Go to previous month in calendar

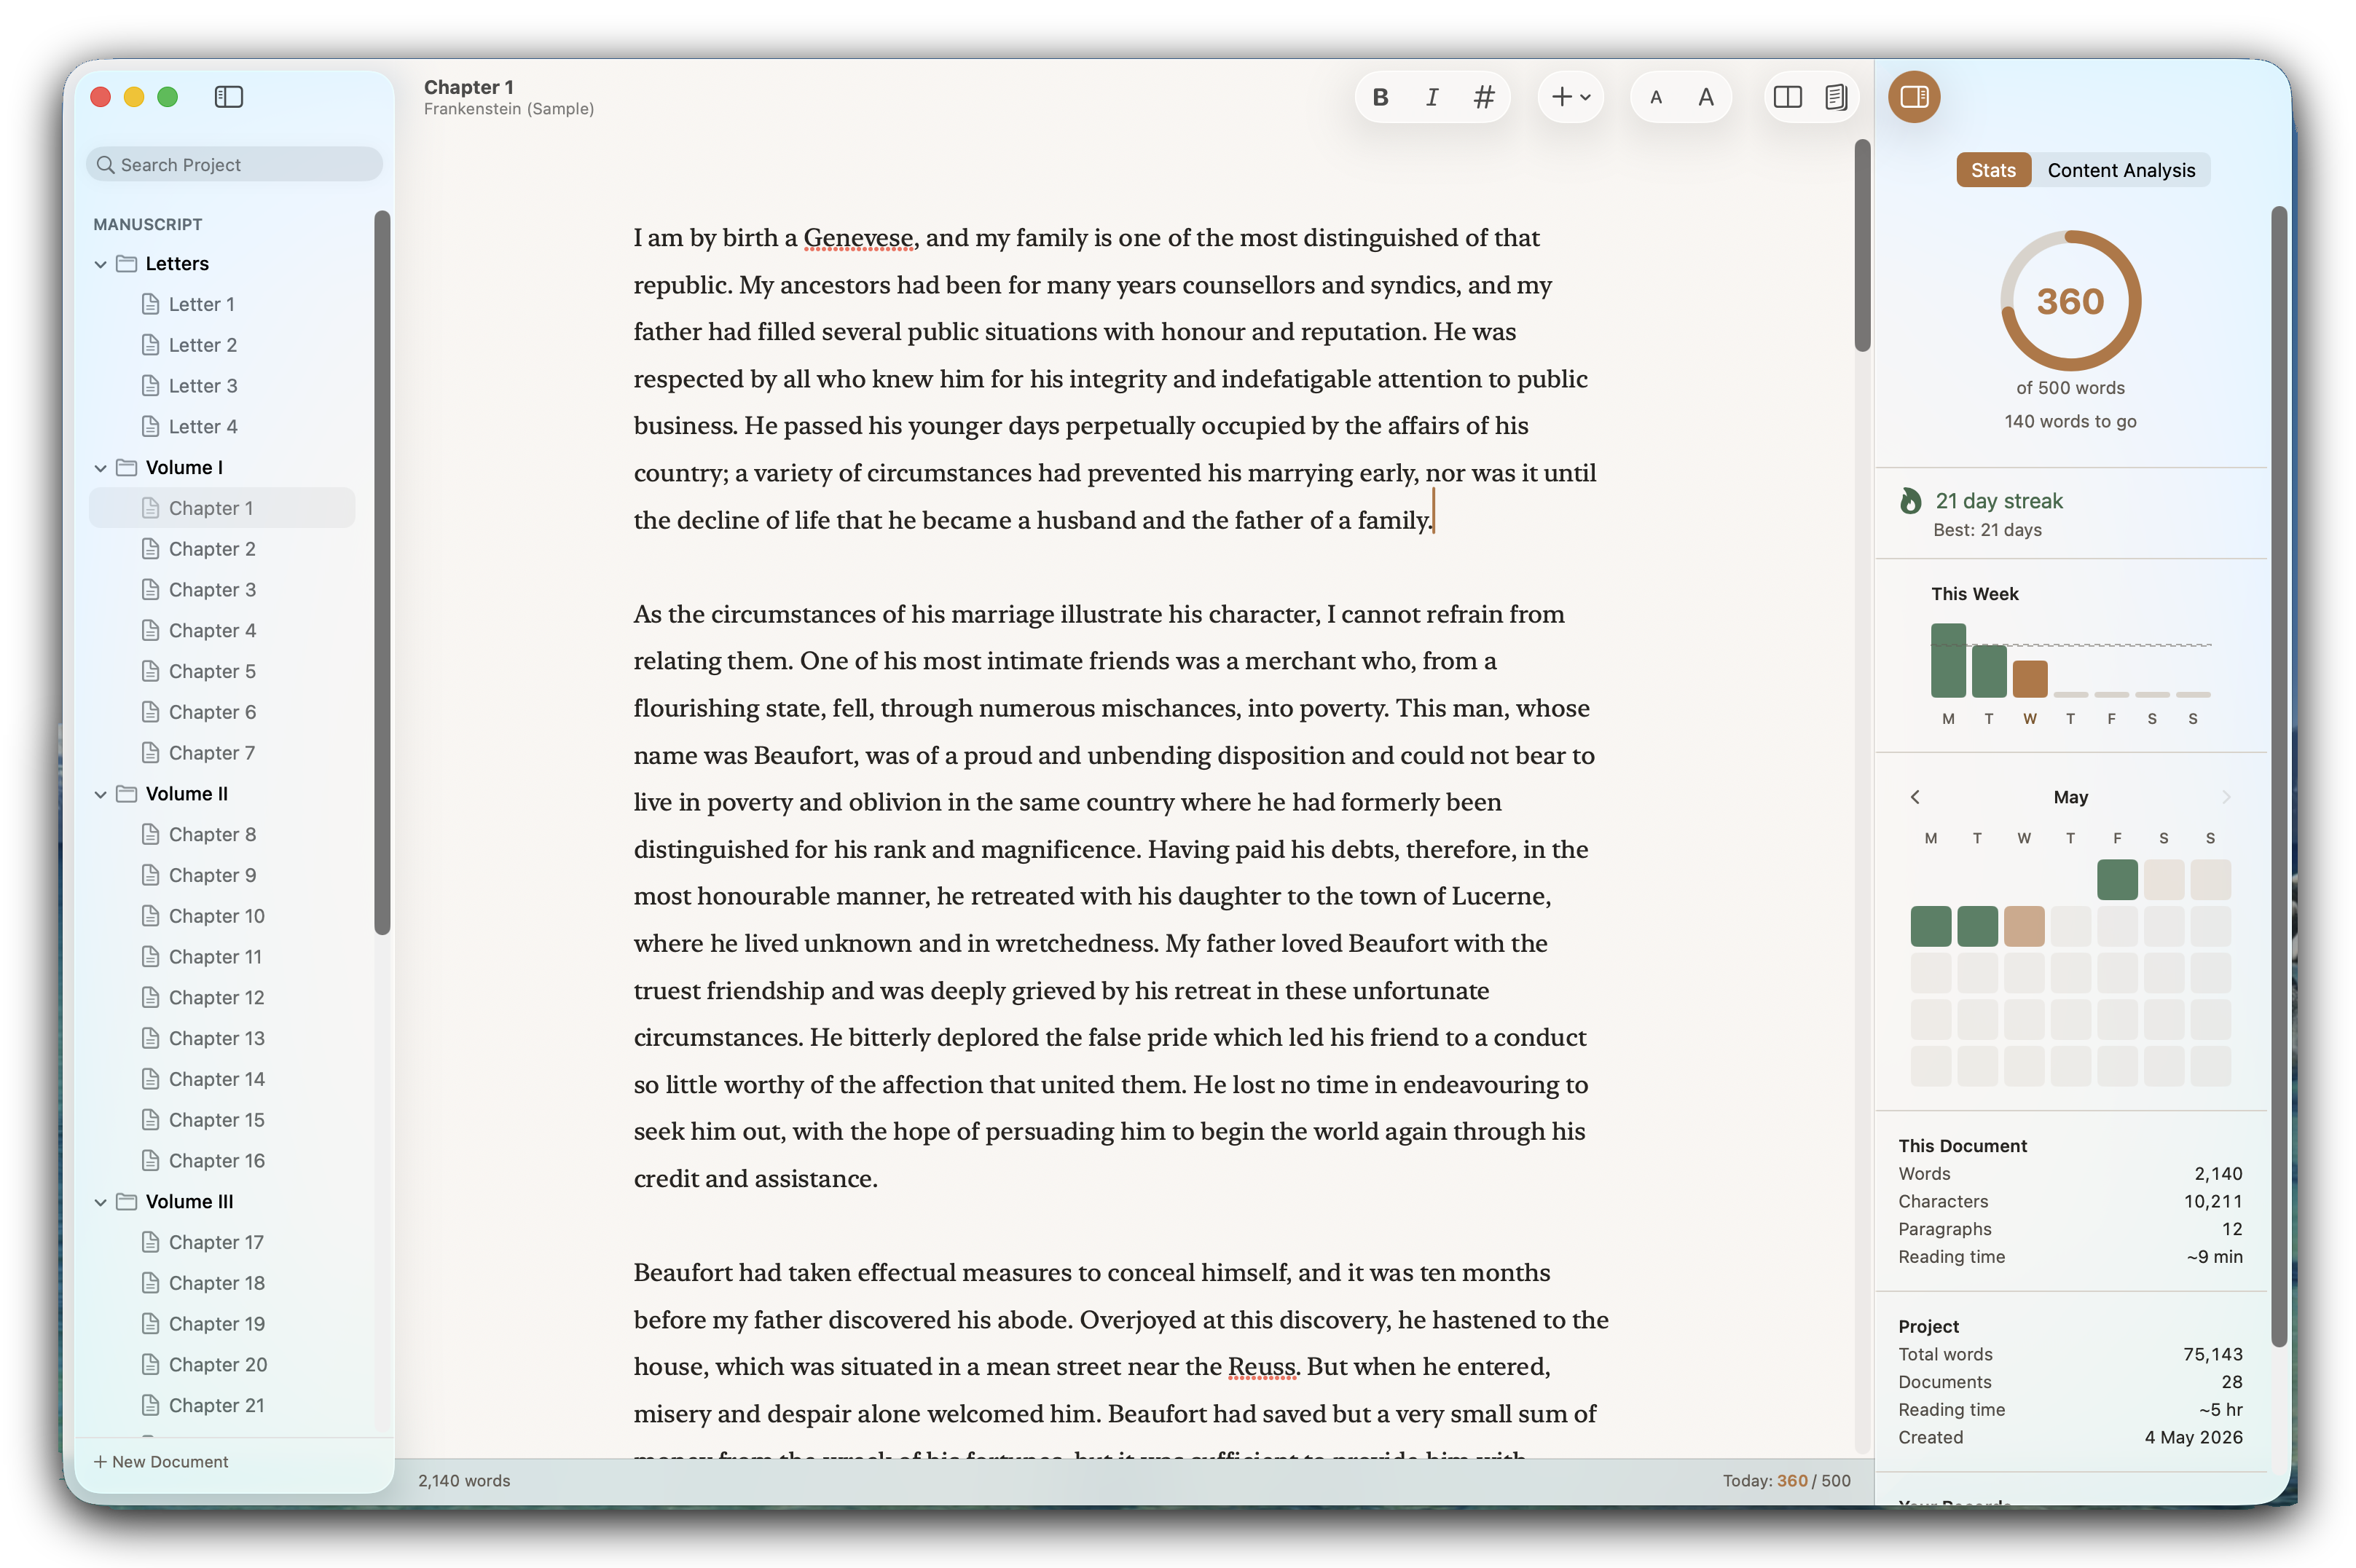point(1915,797)
